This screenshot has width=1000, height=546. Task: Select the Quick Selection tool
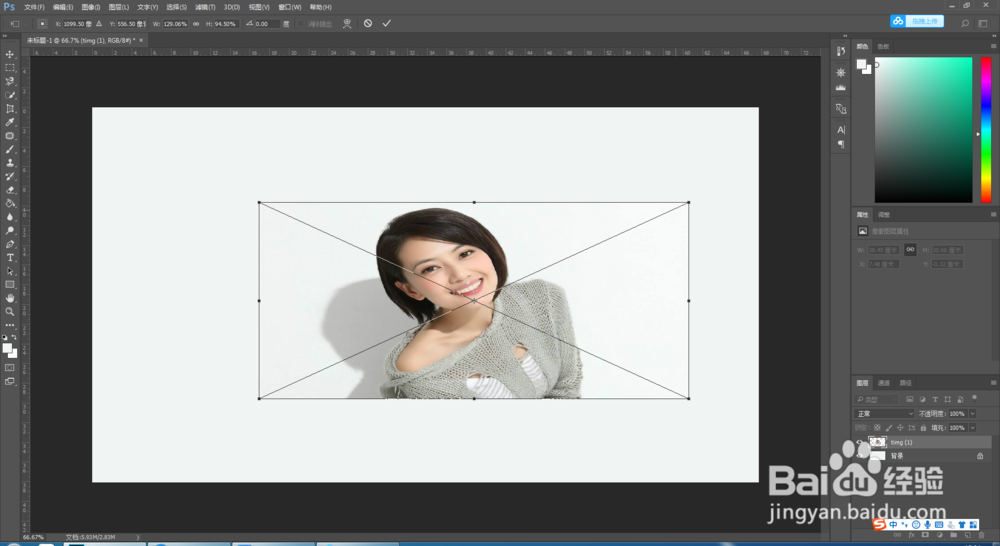coord(10,95)
